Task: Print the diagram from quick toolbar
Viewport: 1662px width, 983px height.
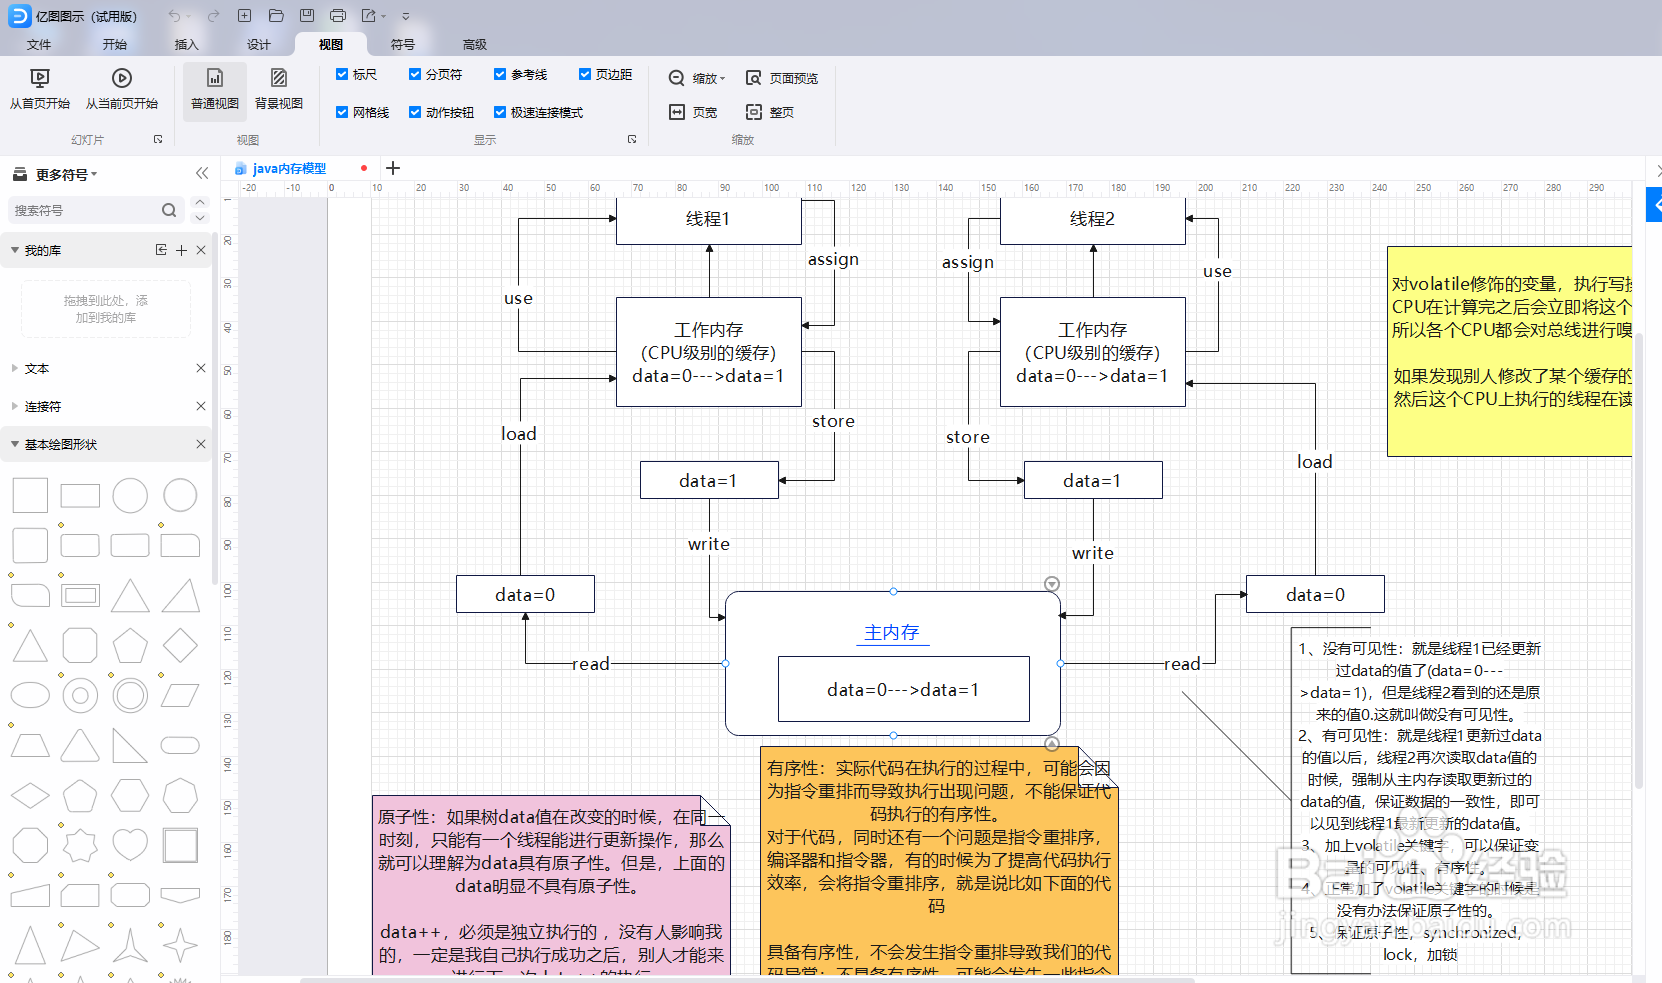Action: pos(338,16)
